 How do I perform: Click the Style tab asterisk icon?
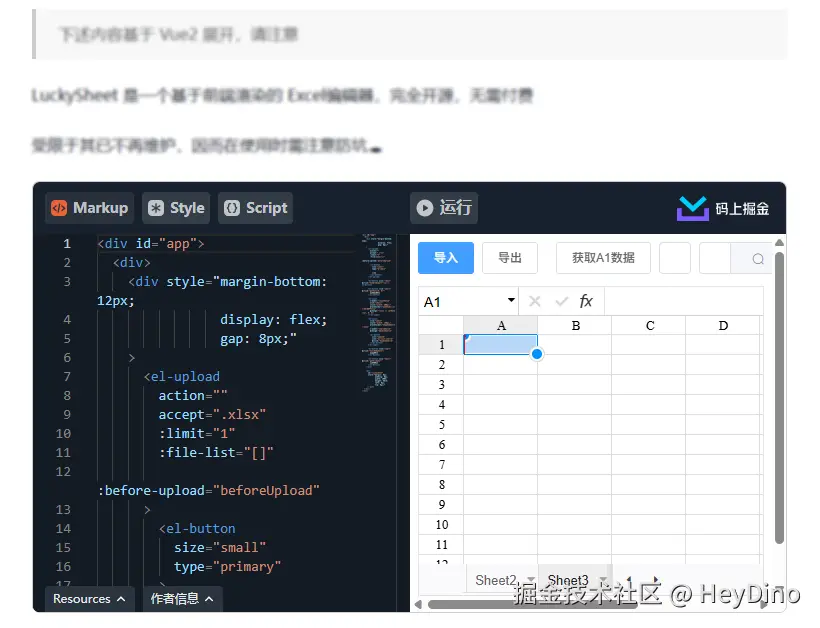pos(156,208)
